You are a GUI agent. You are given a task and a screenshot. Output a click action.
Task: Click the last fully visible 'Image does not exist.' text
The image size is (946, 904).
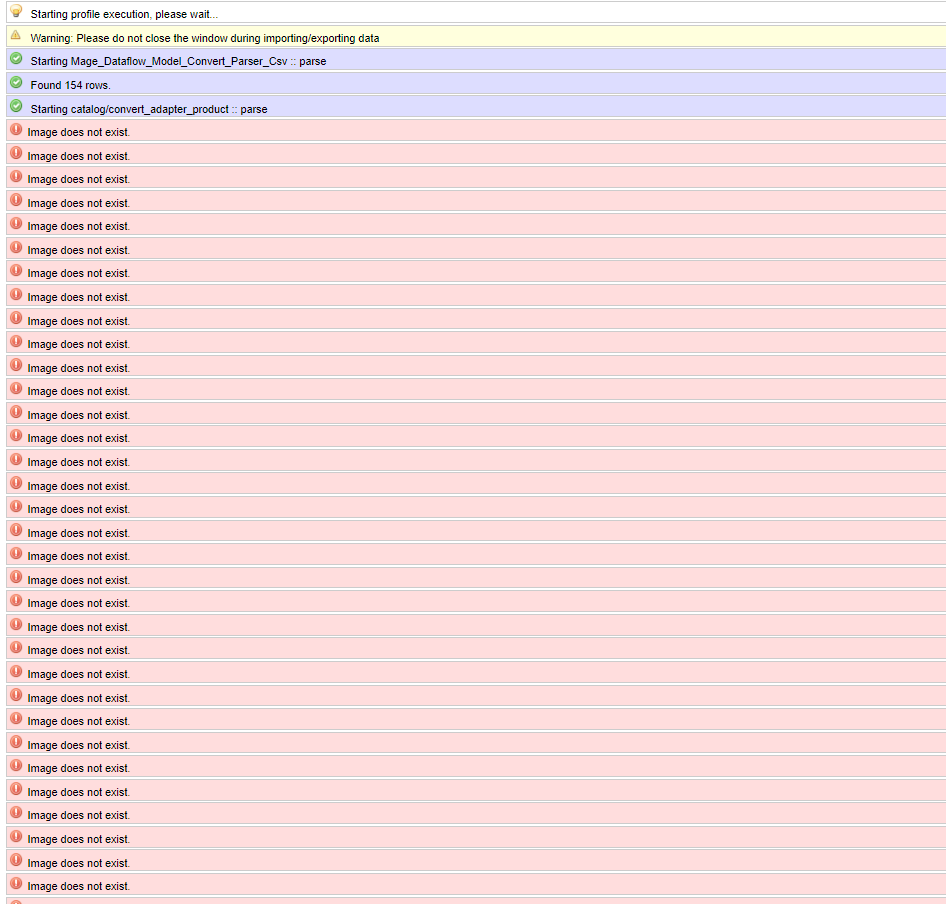coord(79,887)
